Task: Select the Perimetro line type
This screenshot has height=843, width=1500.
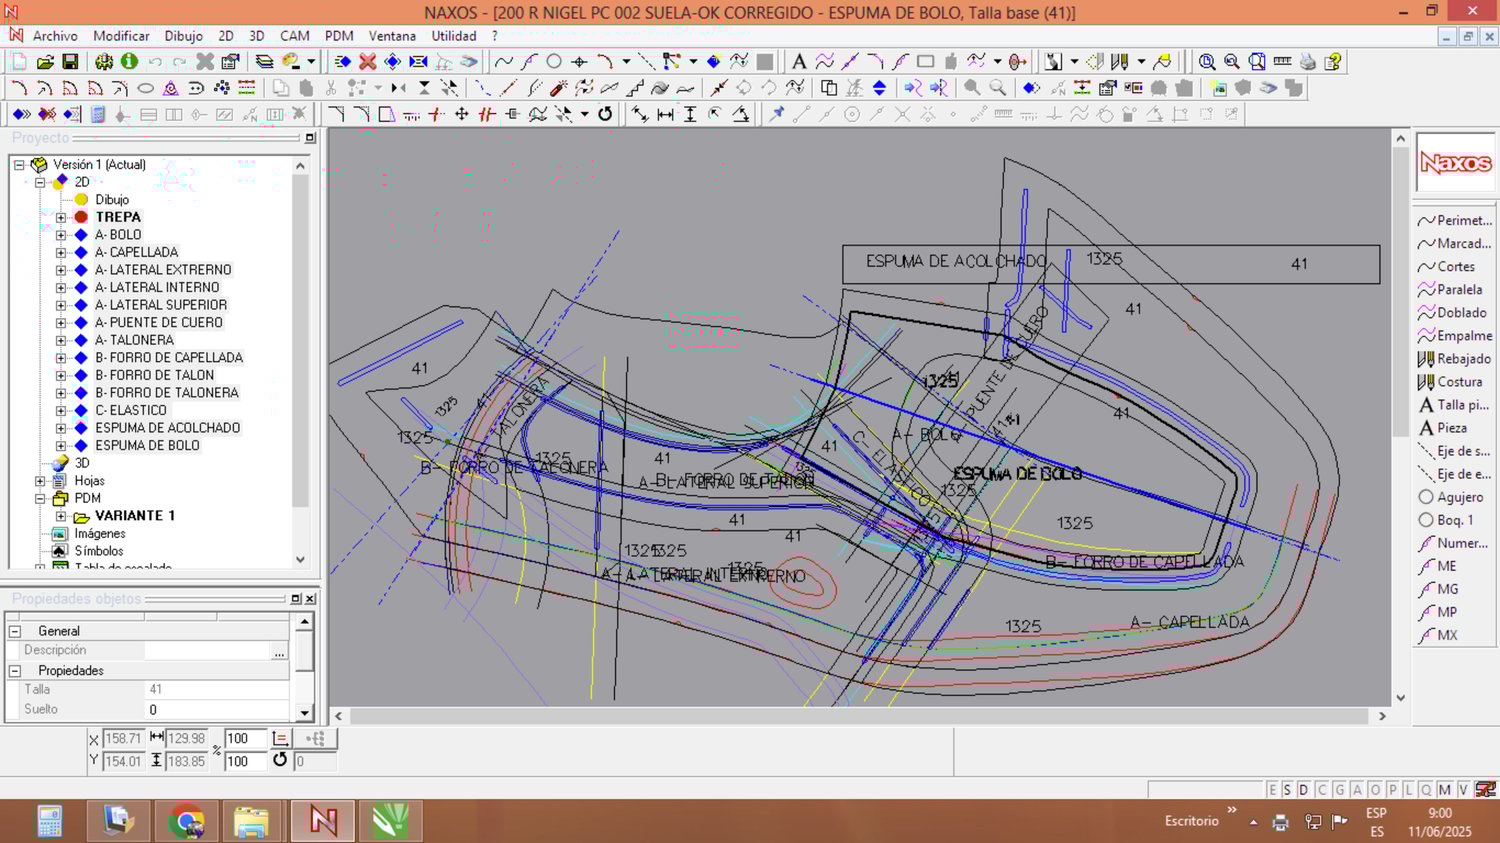Action: (1455, 220)
